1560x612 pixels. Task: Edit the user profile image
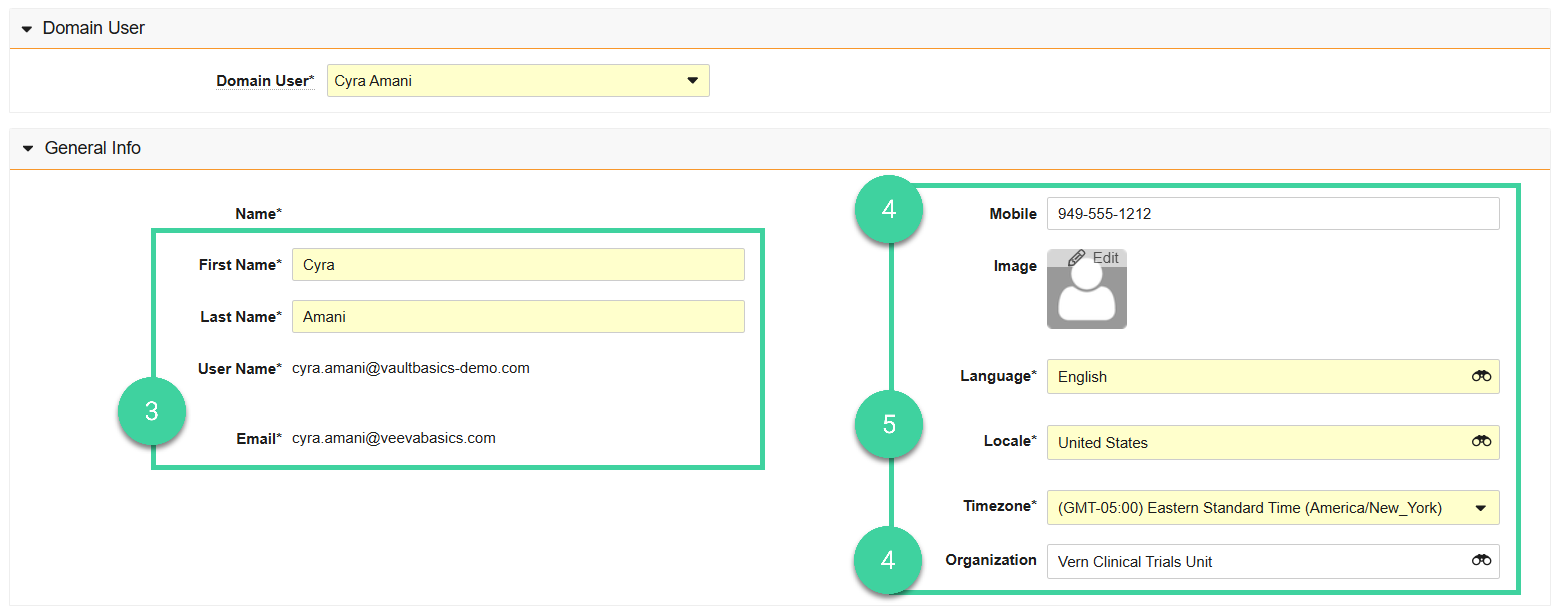pos(1093,258)
